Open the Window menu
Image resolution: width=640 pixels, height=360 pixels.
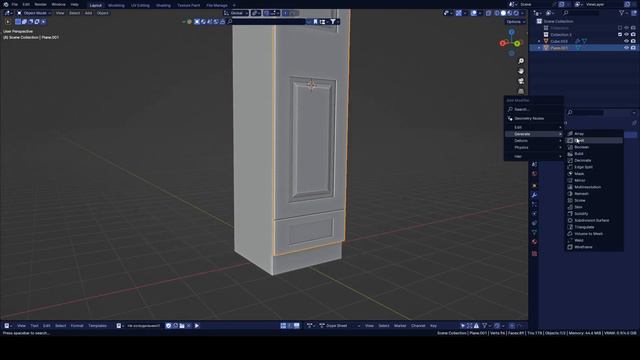pyautogui.click(x=58, y=4)
